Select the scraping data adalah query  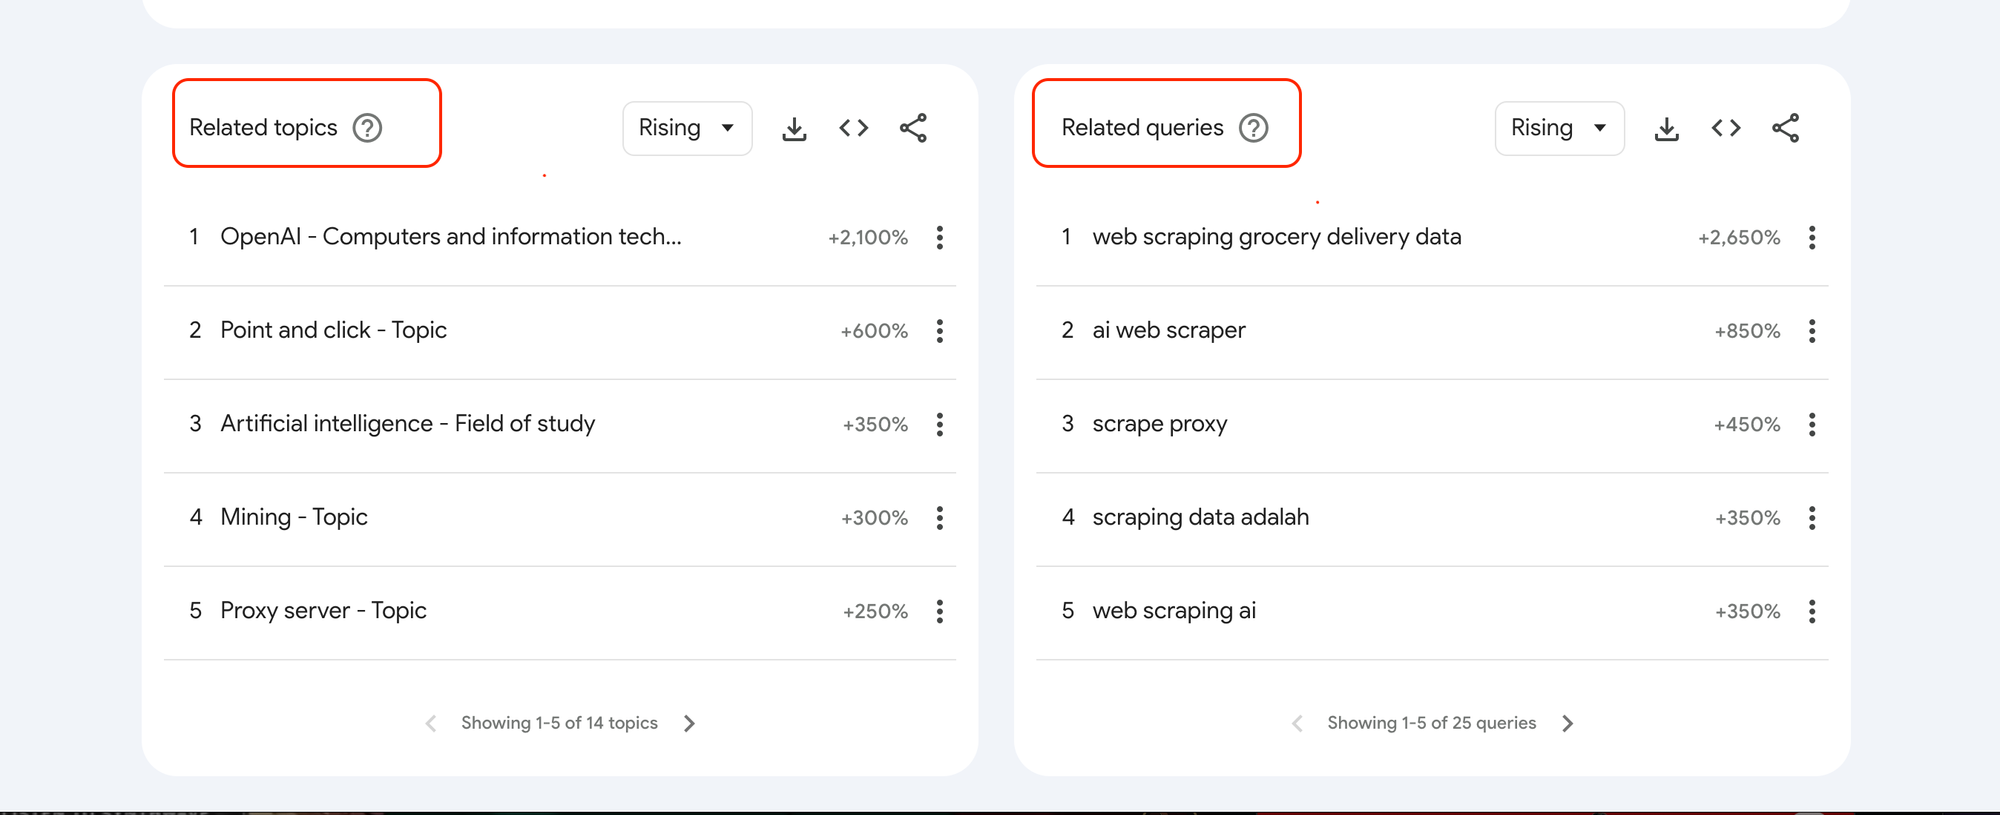(x=1200, y=517)
